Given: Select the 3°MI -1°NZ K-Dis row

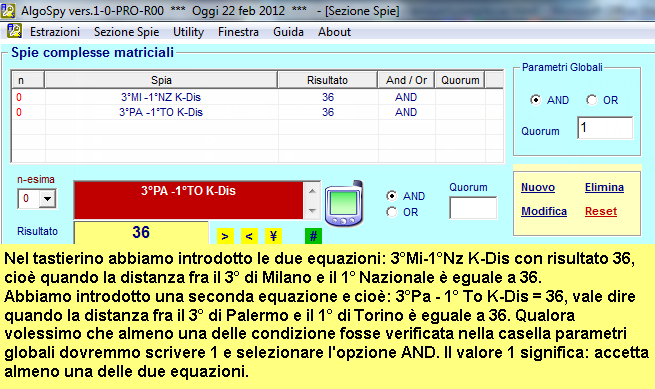Looking at the screenshot, I should pos(257,97).
